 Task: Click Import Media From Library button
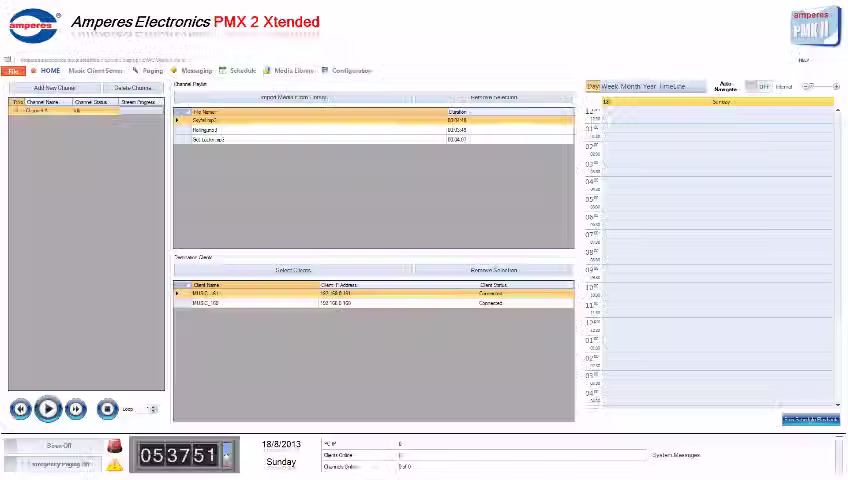[293, 98]
